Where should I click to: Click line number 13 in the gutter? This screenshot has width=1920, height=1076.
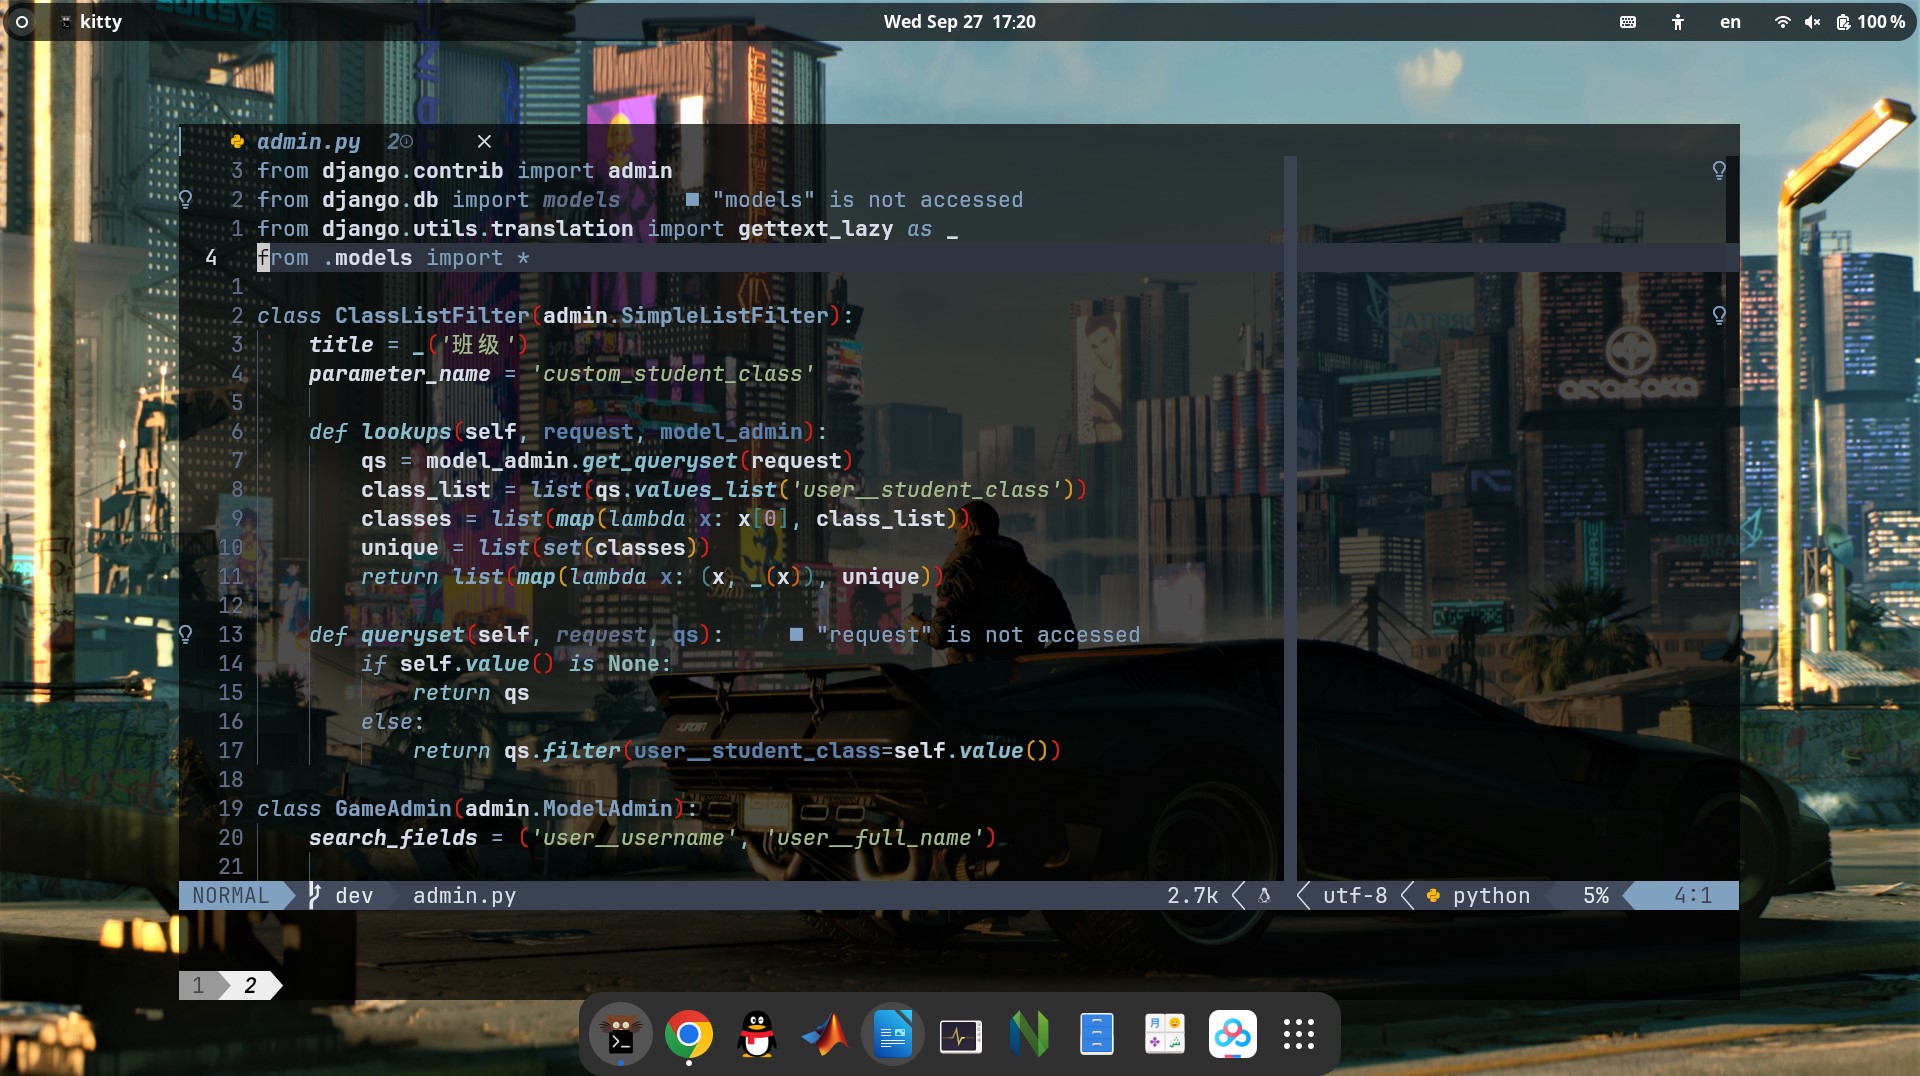tap(231, 634)
